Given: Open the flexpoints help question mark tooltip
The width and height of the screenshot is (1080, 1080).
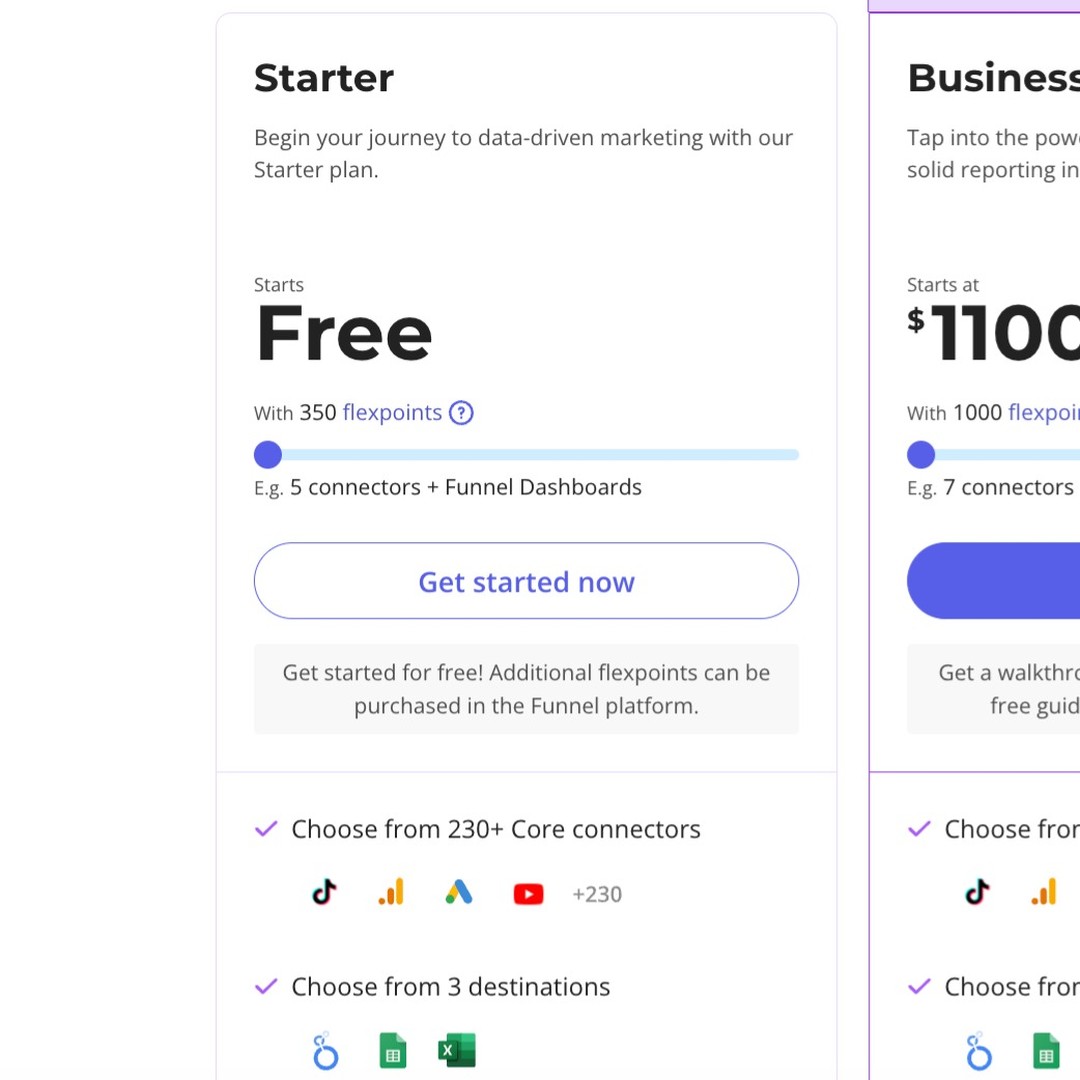Looking at the screenshot, I should 461,412.
